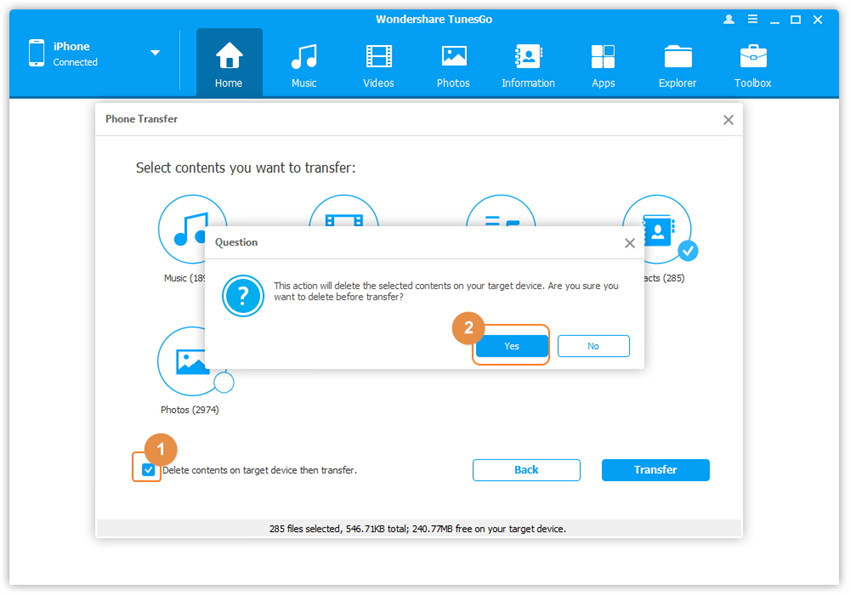This screenshot has height=595, width=850.
Task: Select the Playlist content circle icon
Action: click(500, 211)
